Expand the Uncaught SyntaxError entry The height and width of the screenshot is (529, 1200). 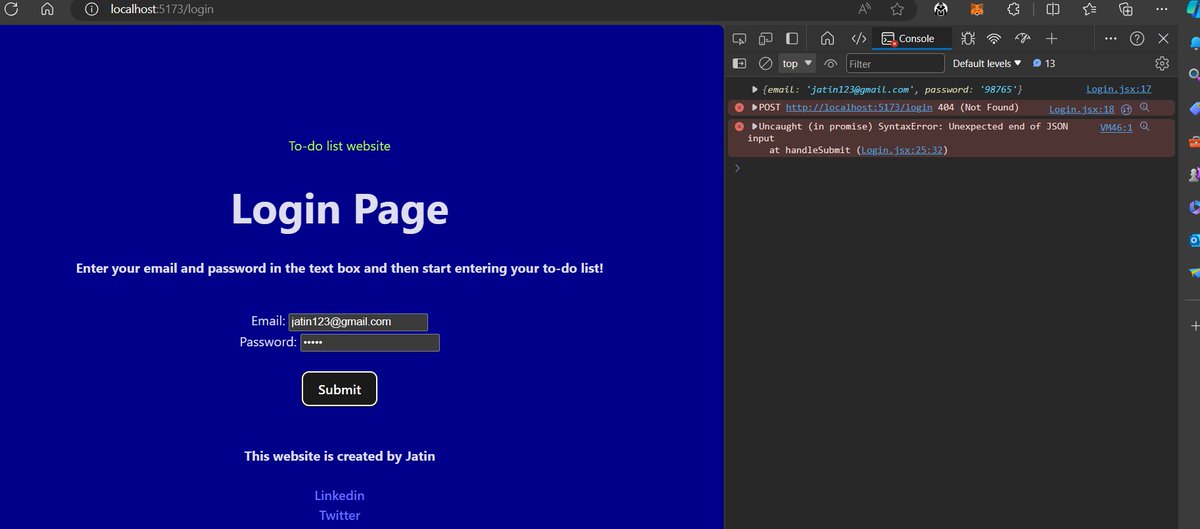tap(755, 127)
